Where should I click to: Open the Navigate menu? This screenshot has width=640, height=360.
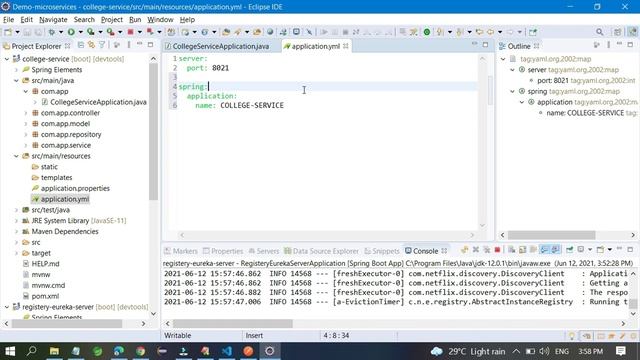pyautogui.click(x=53, y=20)
